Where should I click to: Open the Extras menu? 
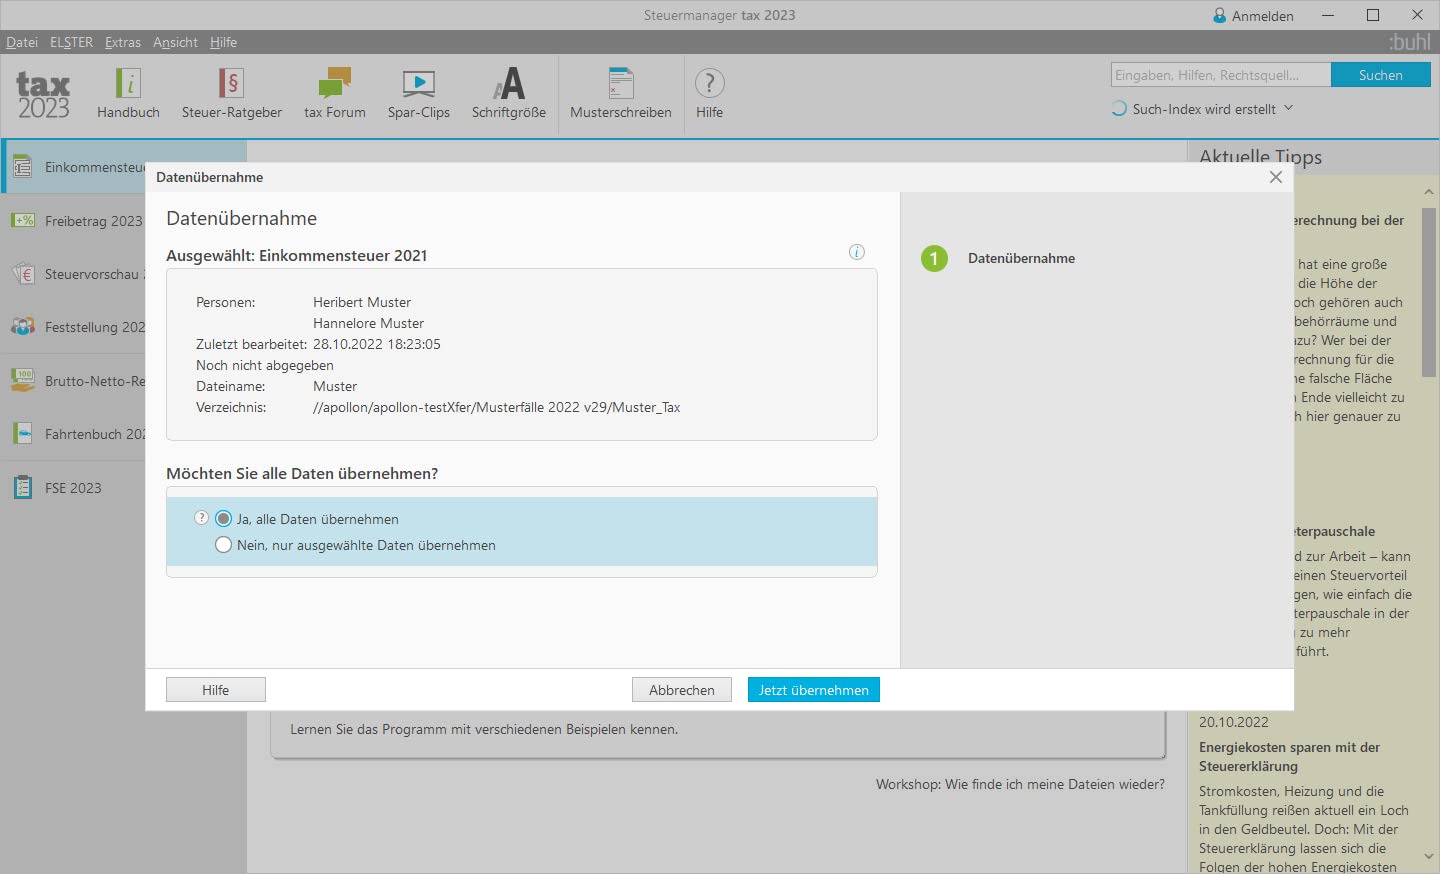(123, 42)
